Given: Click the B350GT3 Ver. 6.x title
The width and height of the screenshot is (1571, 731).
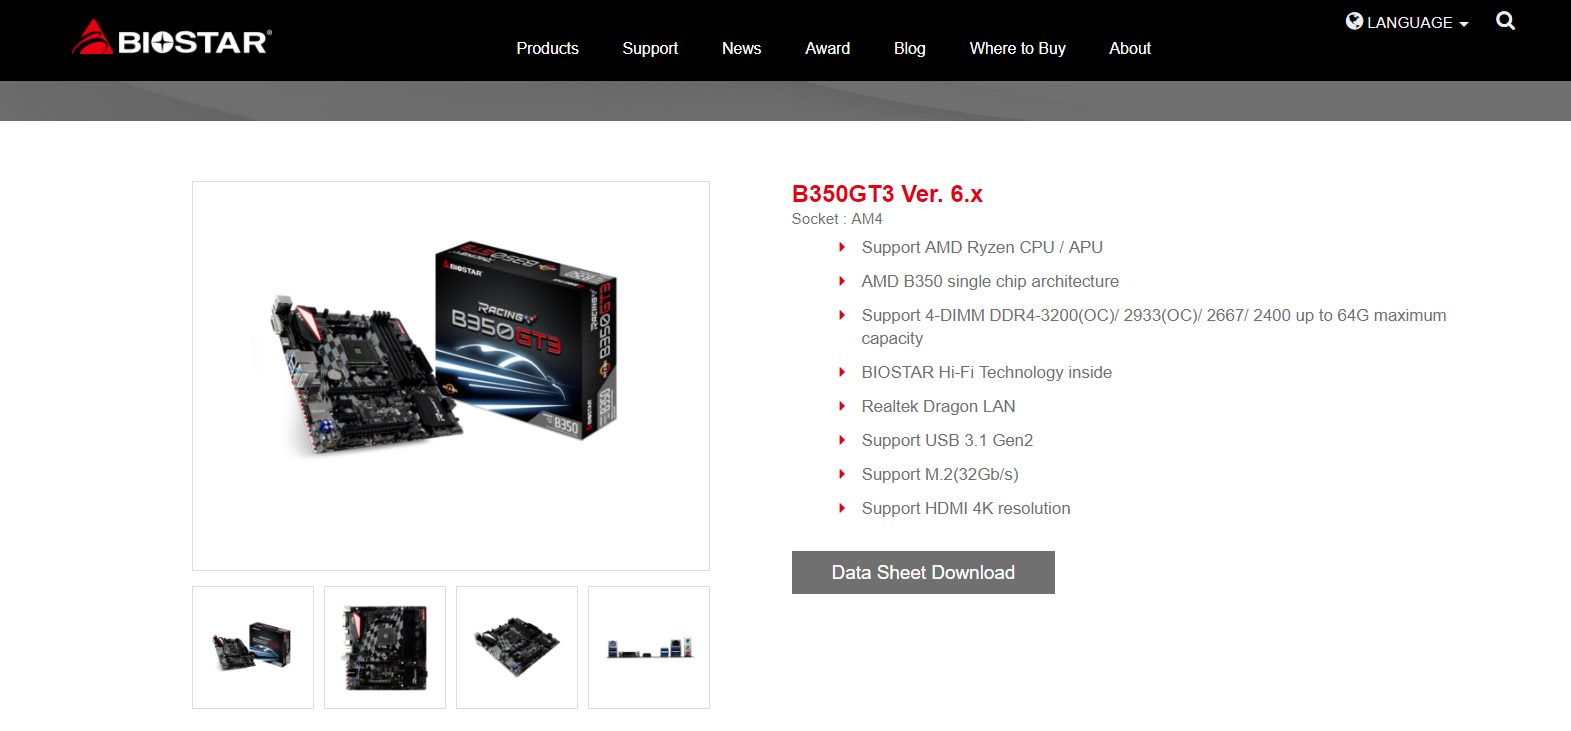Looking at the screenshot, I should (x=887, y=194).
